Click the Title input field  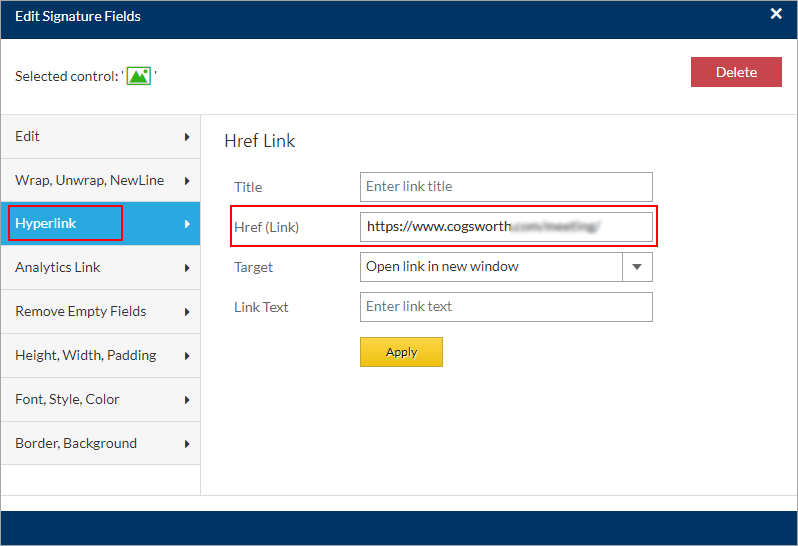point(506,187)
